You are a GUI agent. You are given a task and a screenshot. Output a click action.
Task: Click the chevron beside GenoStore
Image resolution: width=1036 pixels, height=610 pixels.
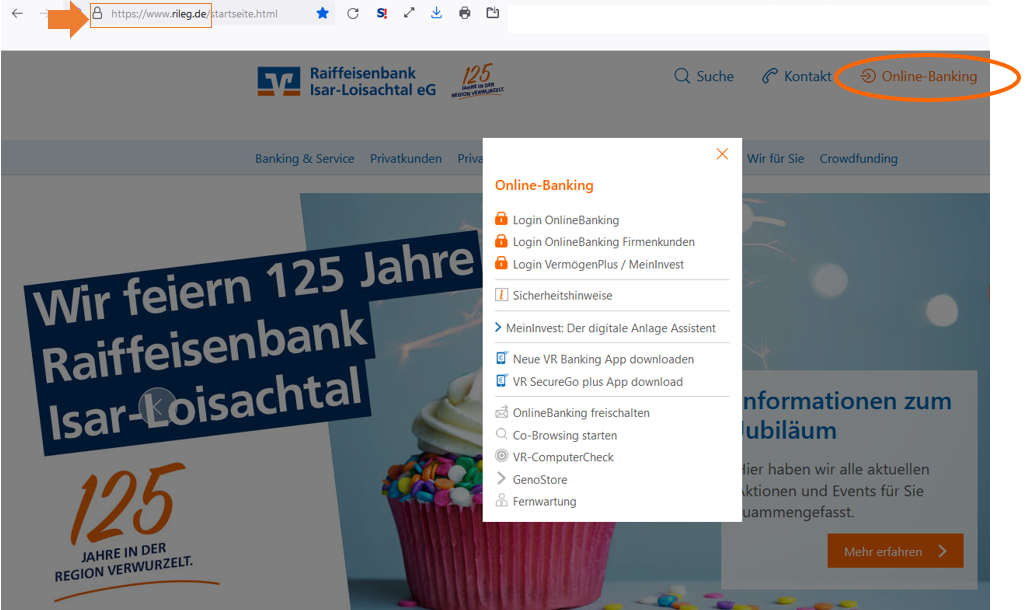(x=501, y=478)
